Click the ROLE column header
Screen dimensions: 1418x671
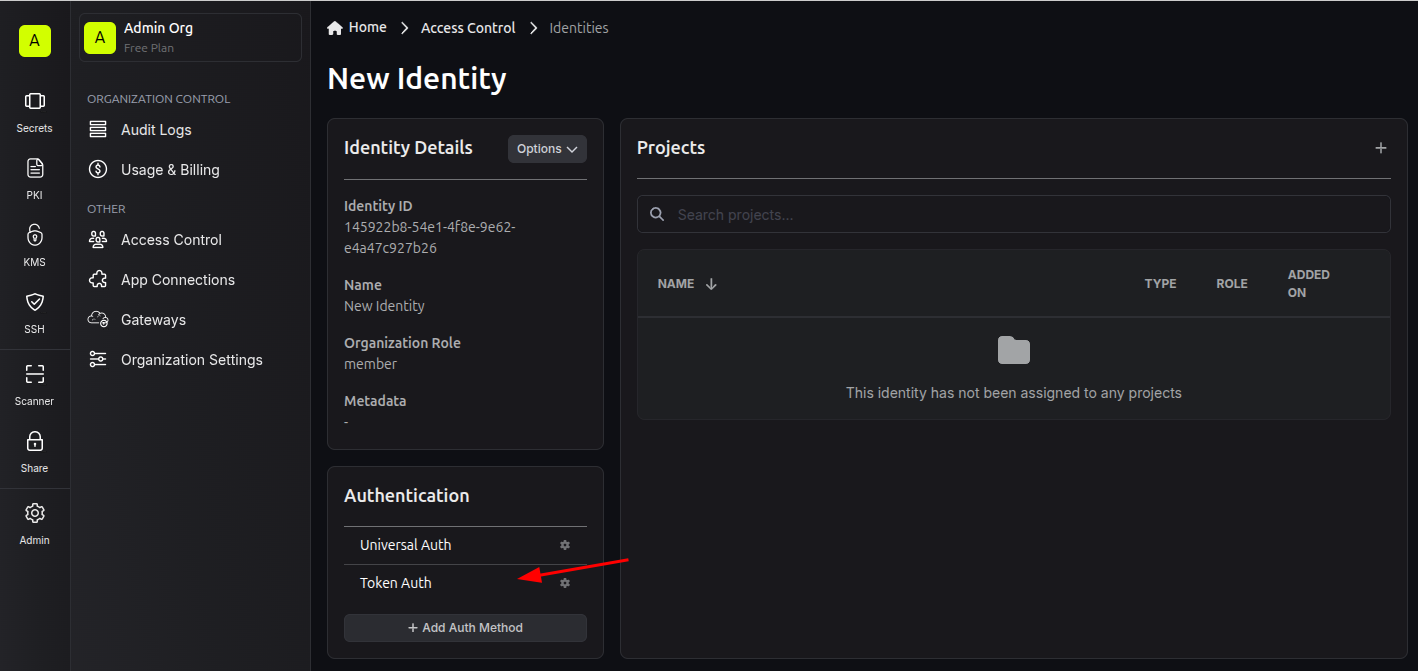coord(1232,284)
